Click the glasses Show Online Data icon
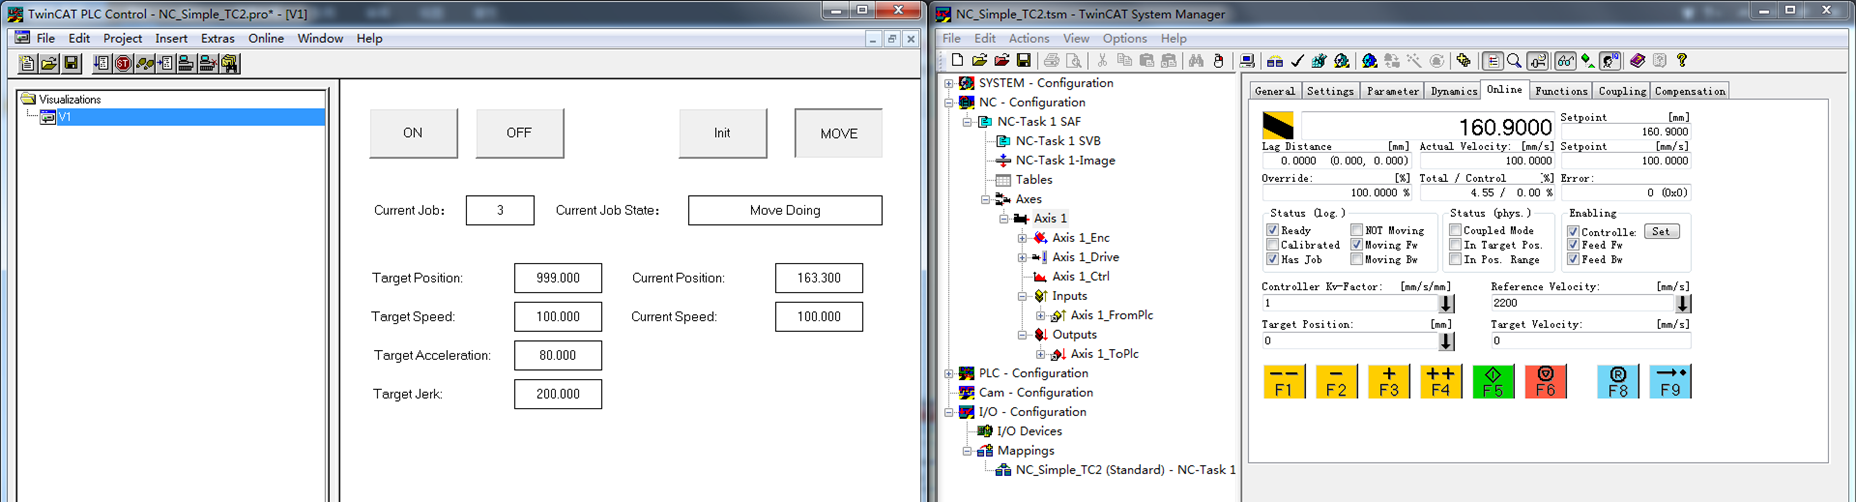1856x502 pixels. pos(1565,61)
